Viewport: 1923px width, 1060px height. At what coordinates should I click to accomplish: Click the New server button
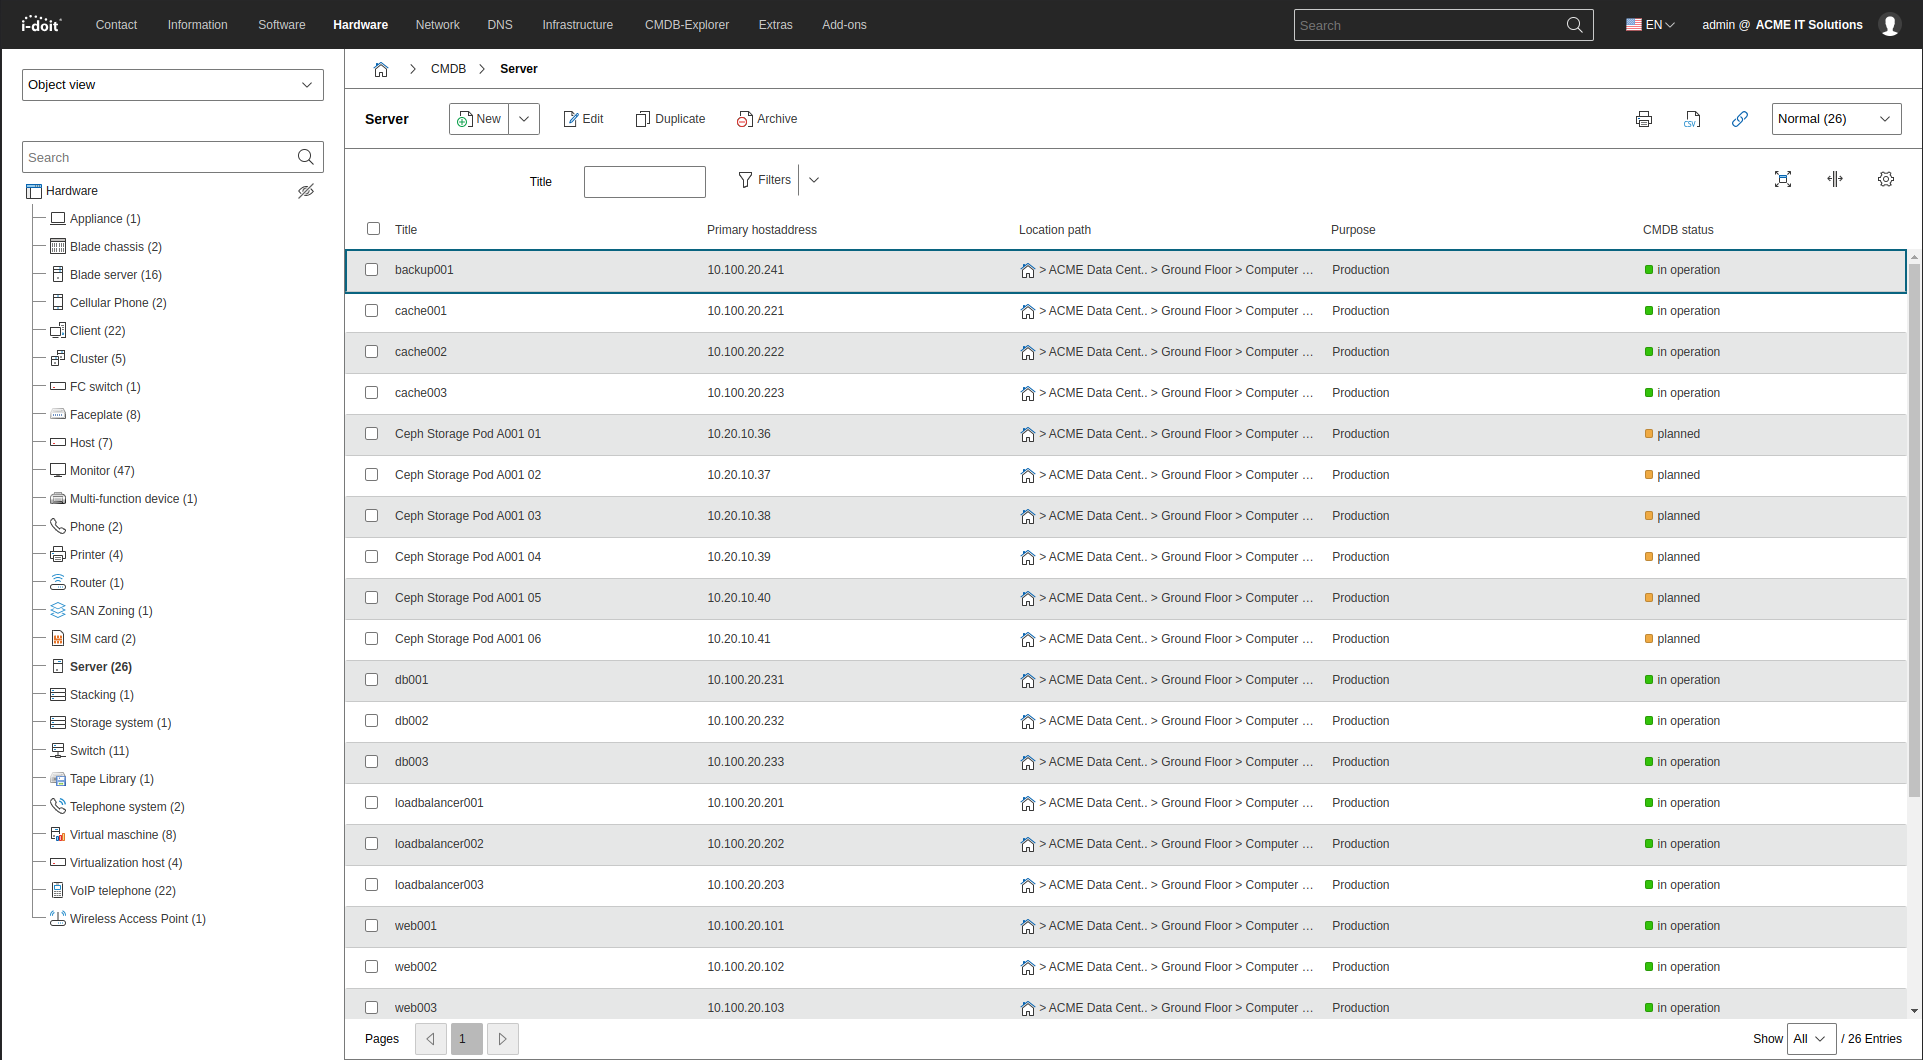tap(479, 119)
